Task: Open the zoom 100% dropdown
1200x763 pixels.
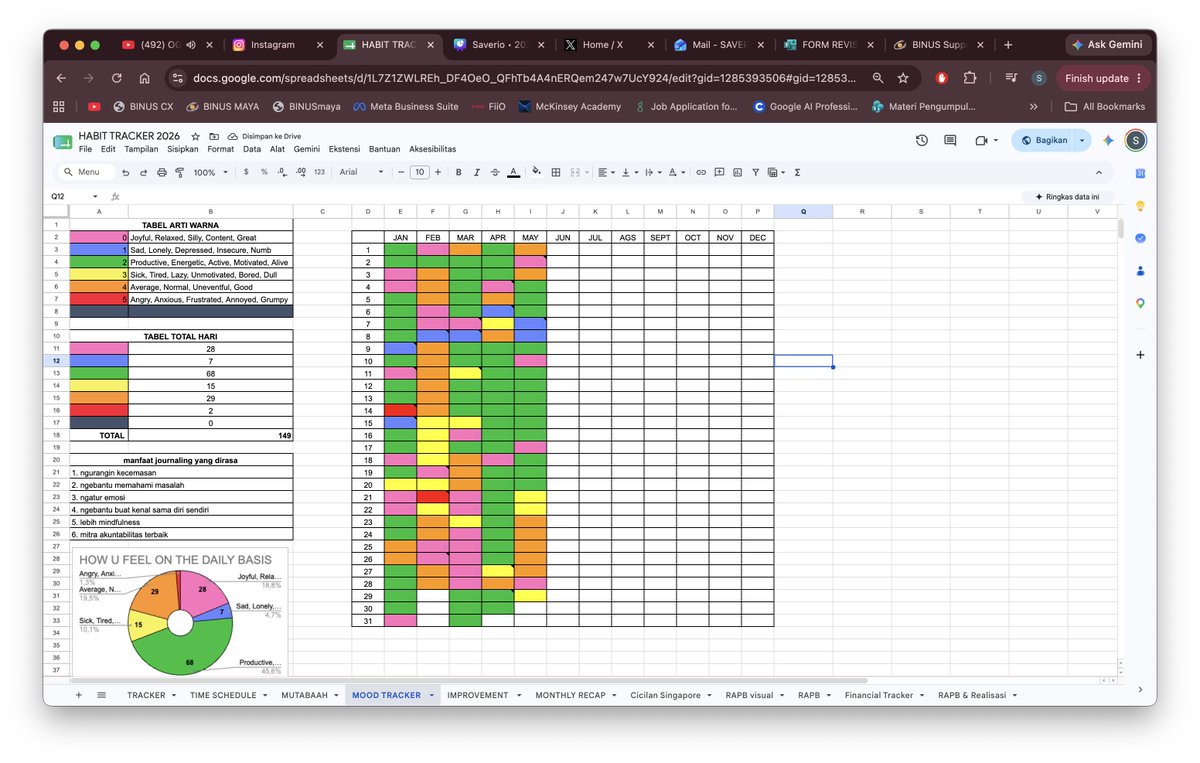Action: click(209, 172)
